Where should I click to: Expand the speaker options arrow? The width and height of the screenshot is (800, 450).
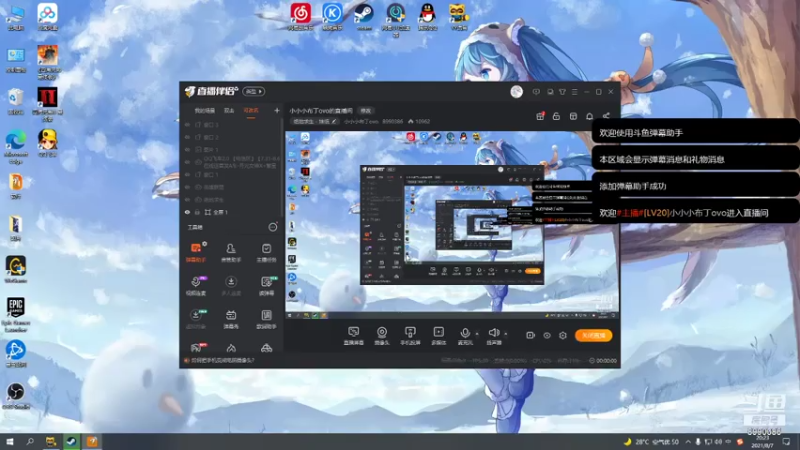coord(506,334)
